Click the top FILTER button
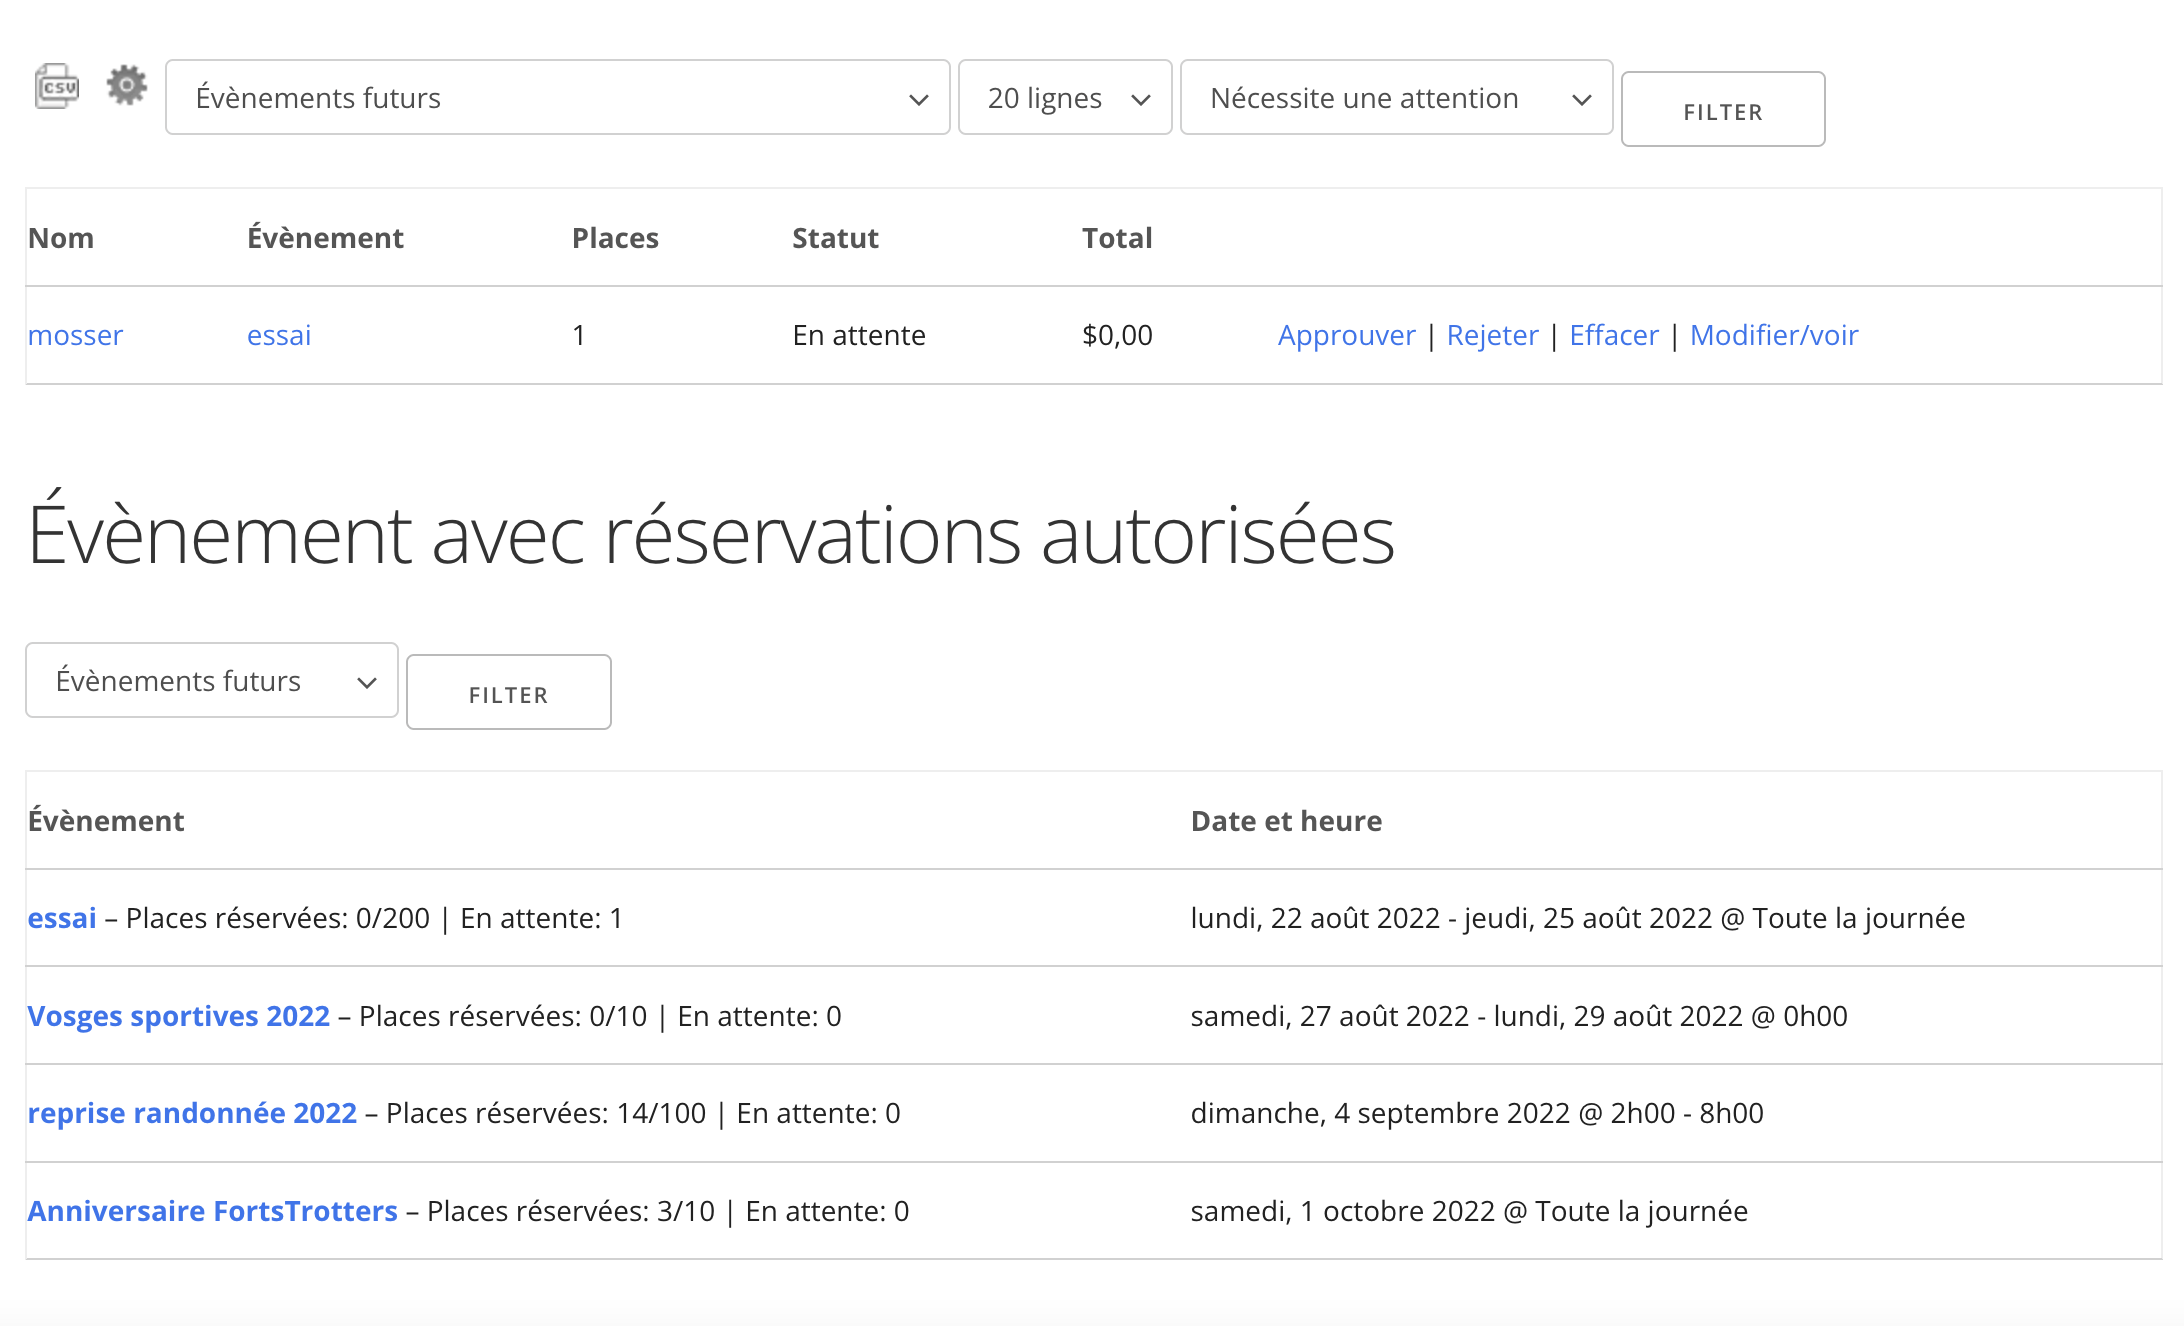This screenshot has height=1326, width=2184. click(x=1722, y=110)
